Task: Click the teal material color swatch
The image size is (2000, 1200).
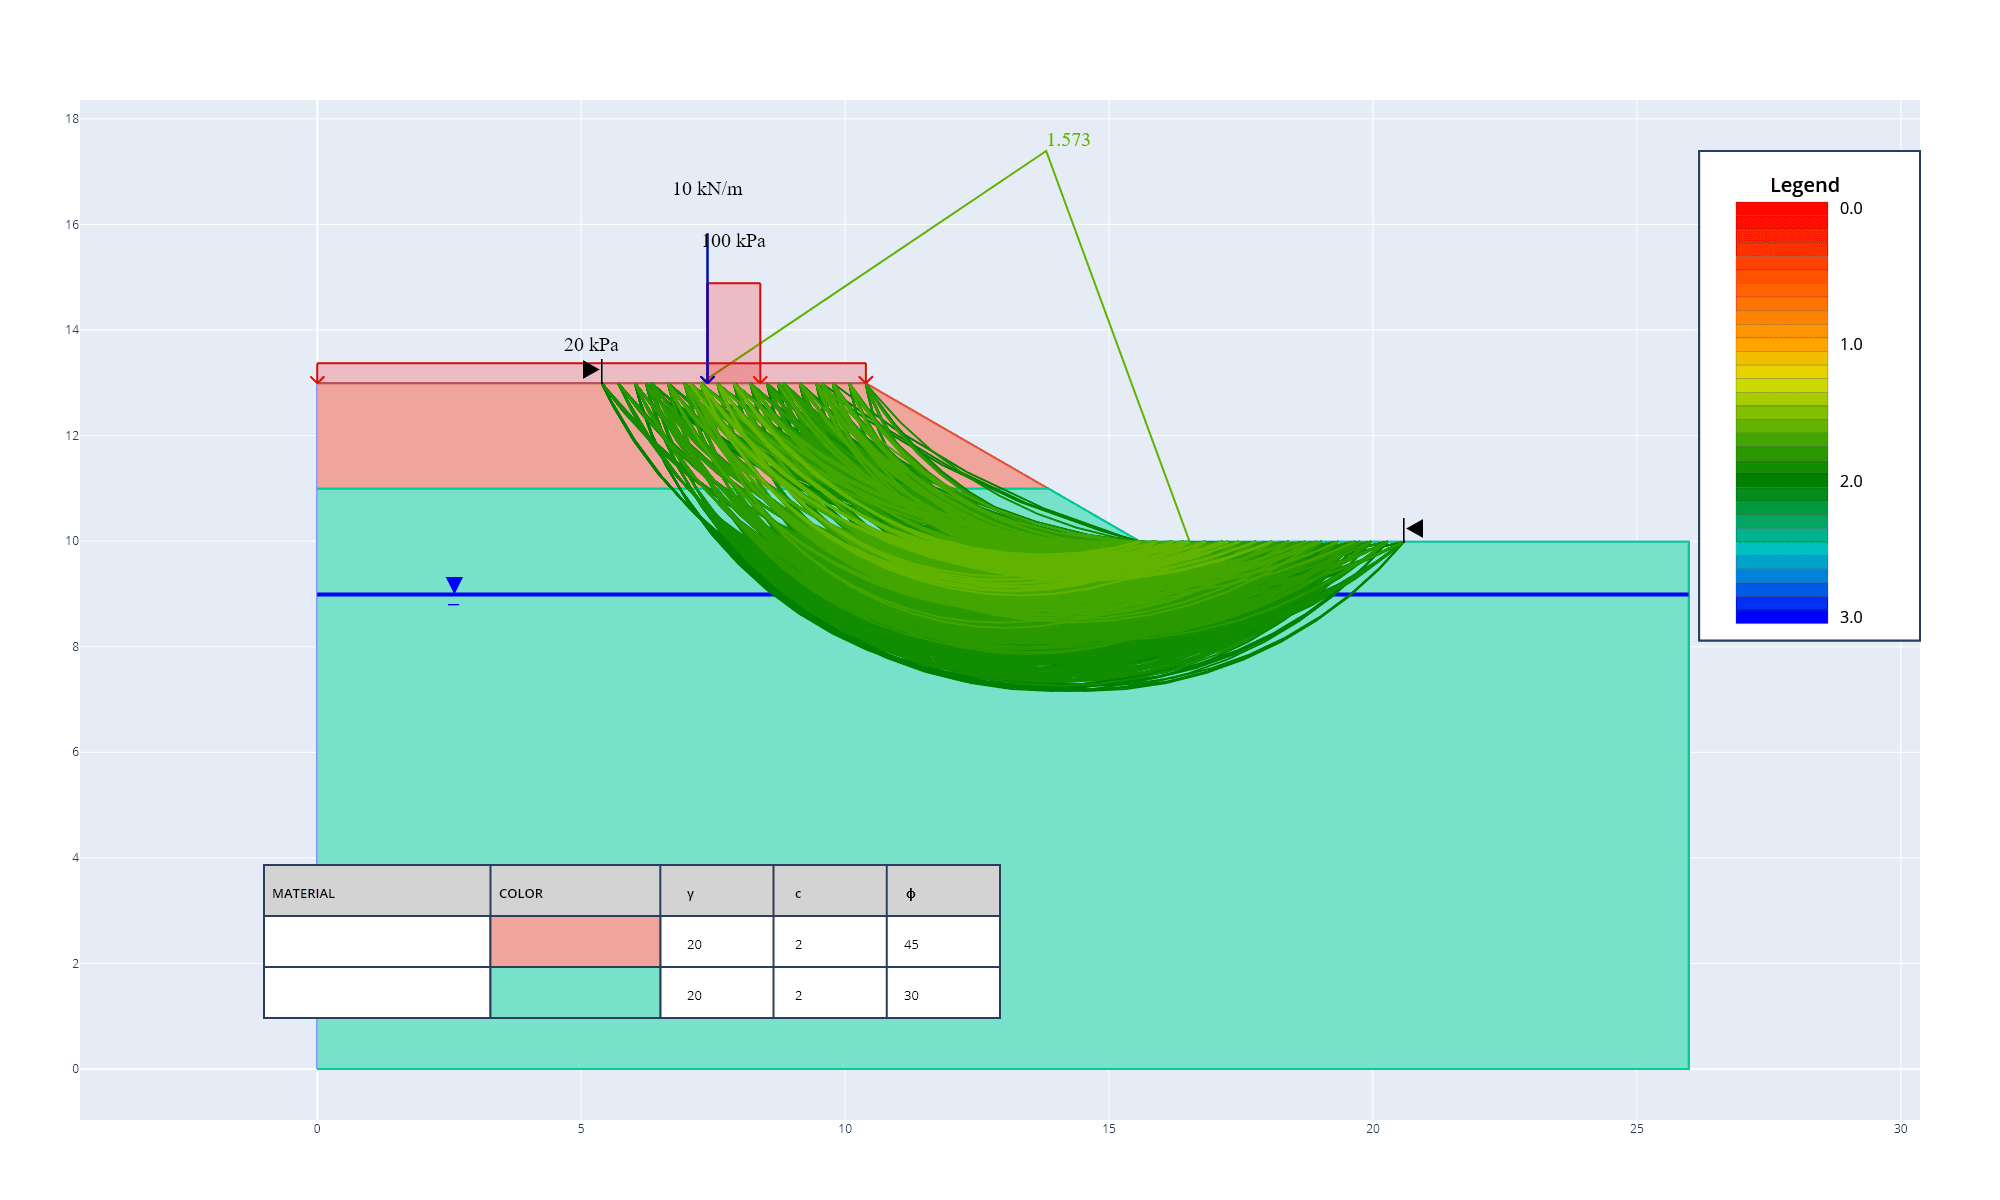Action: 575,993
